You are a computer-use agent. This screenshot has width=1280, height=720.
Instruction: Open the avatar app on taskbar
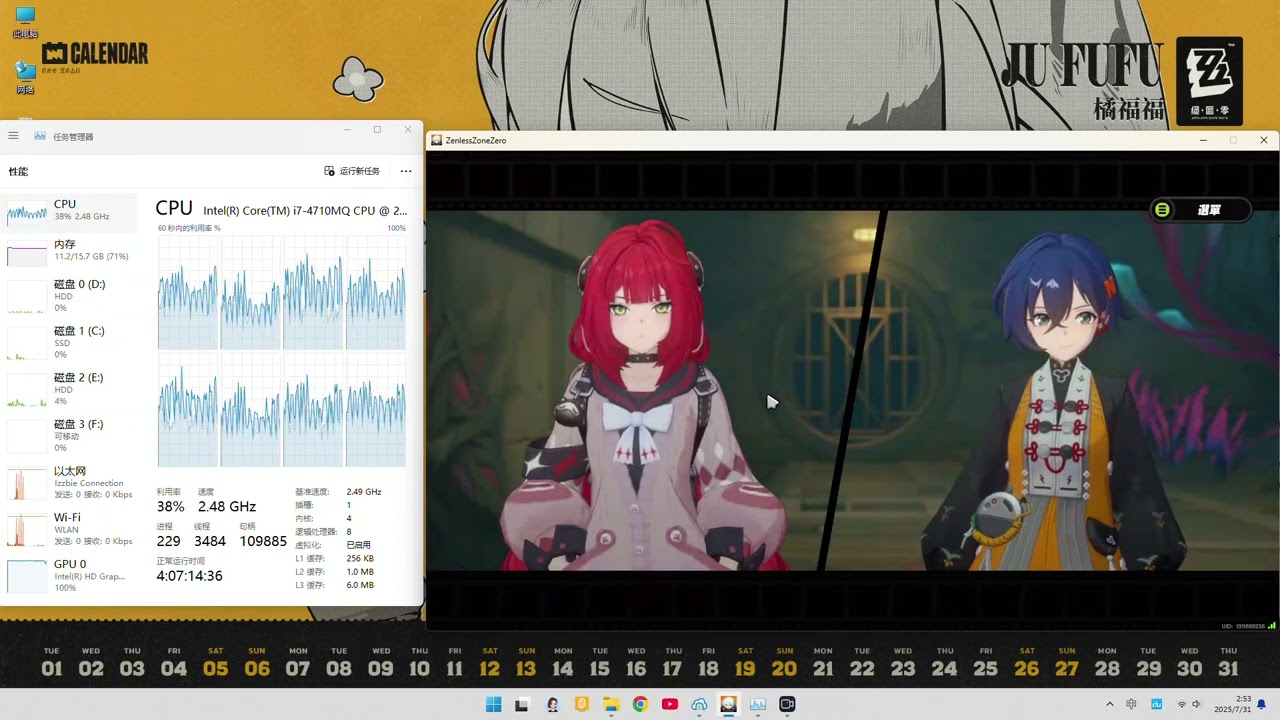tap(552, 704)
